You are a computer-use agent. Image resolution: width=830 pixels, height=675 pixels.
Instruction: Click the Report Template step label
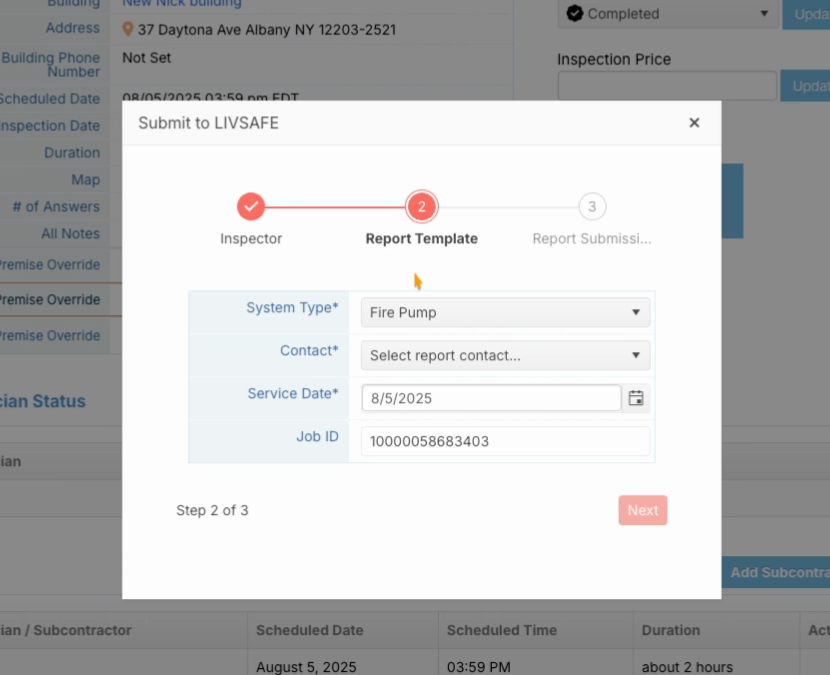click(x=421, y=239)
